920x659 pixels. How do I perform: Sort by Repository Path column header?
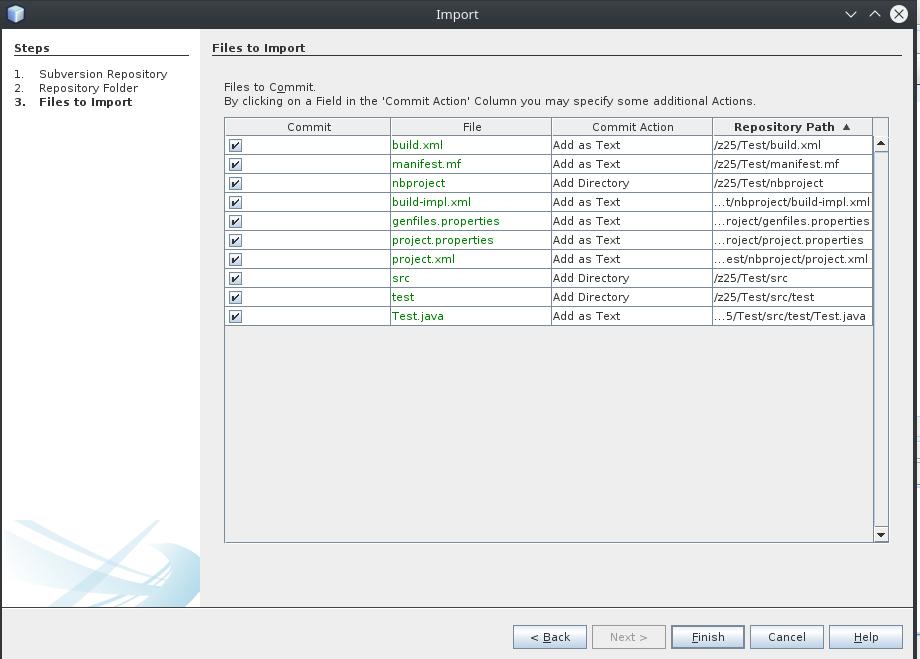pos(792,127)
